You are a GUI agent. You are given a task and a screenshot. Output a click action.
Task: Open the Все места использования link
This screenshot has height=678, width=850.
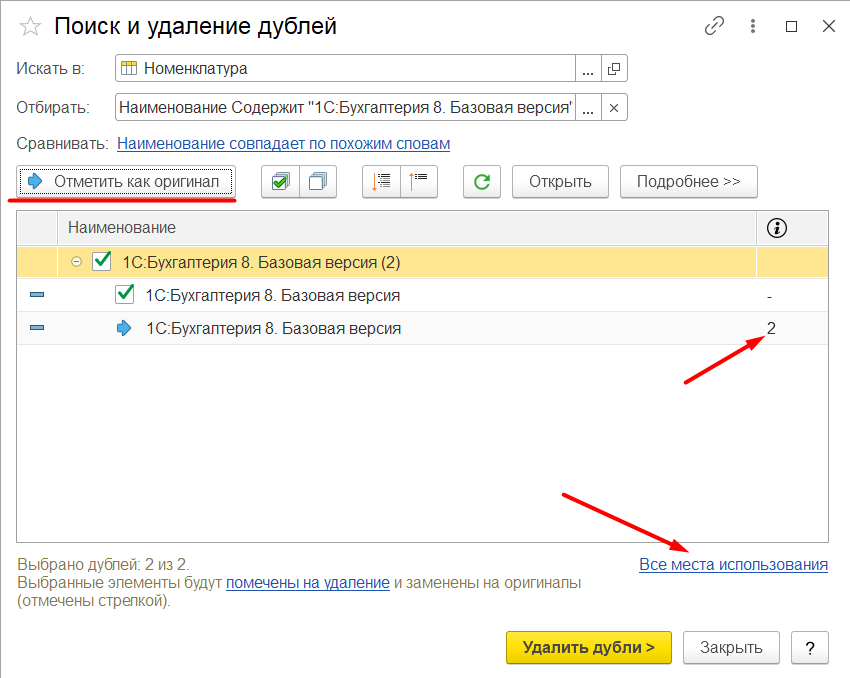tap(733, 565)
